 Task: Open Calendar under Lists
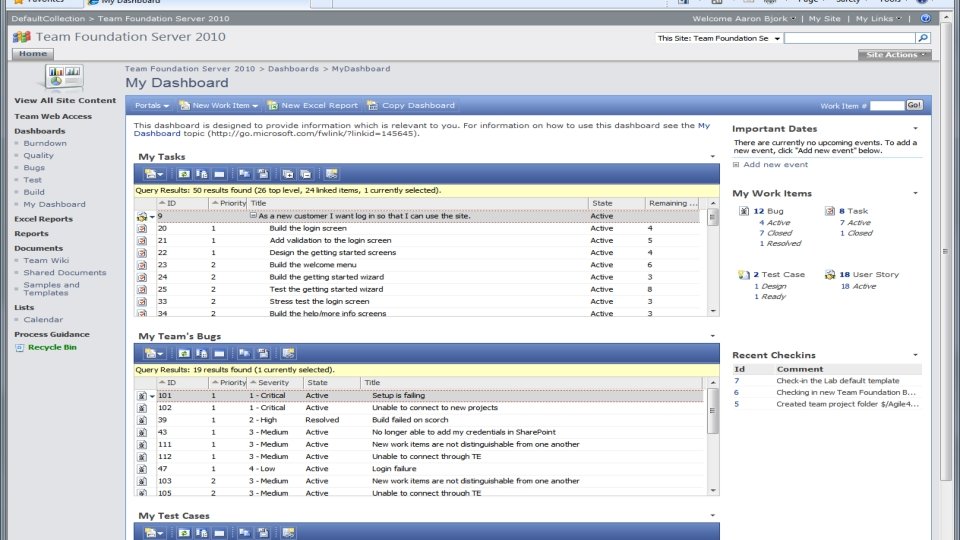pos(43,320)
